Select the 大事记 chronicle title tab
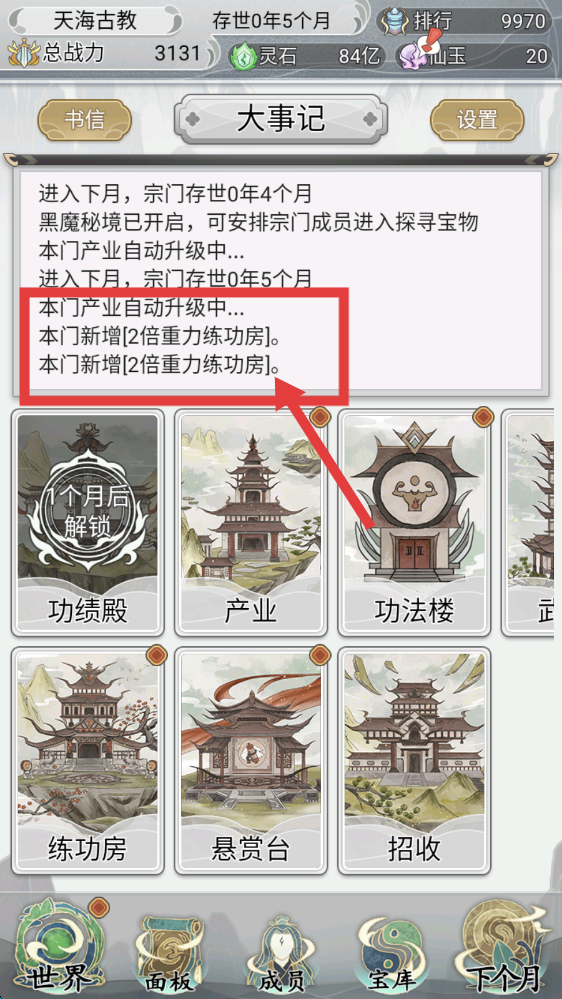 (x=281, y=119)
